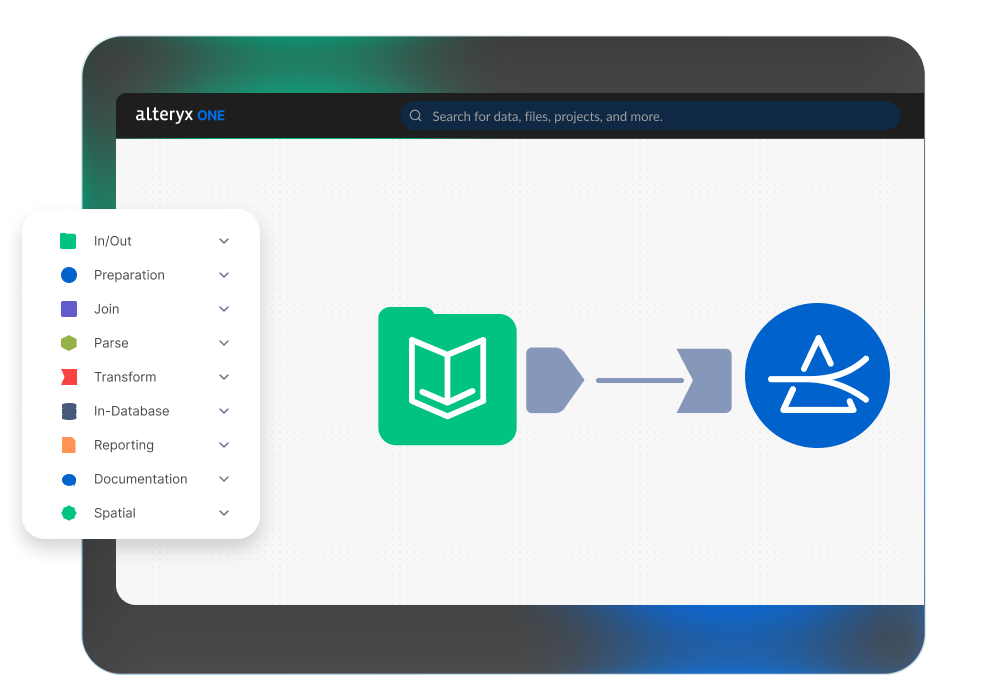
Task: Select the red Transform category icon
Action: pyautogui.click(x=67, y=376)
